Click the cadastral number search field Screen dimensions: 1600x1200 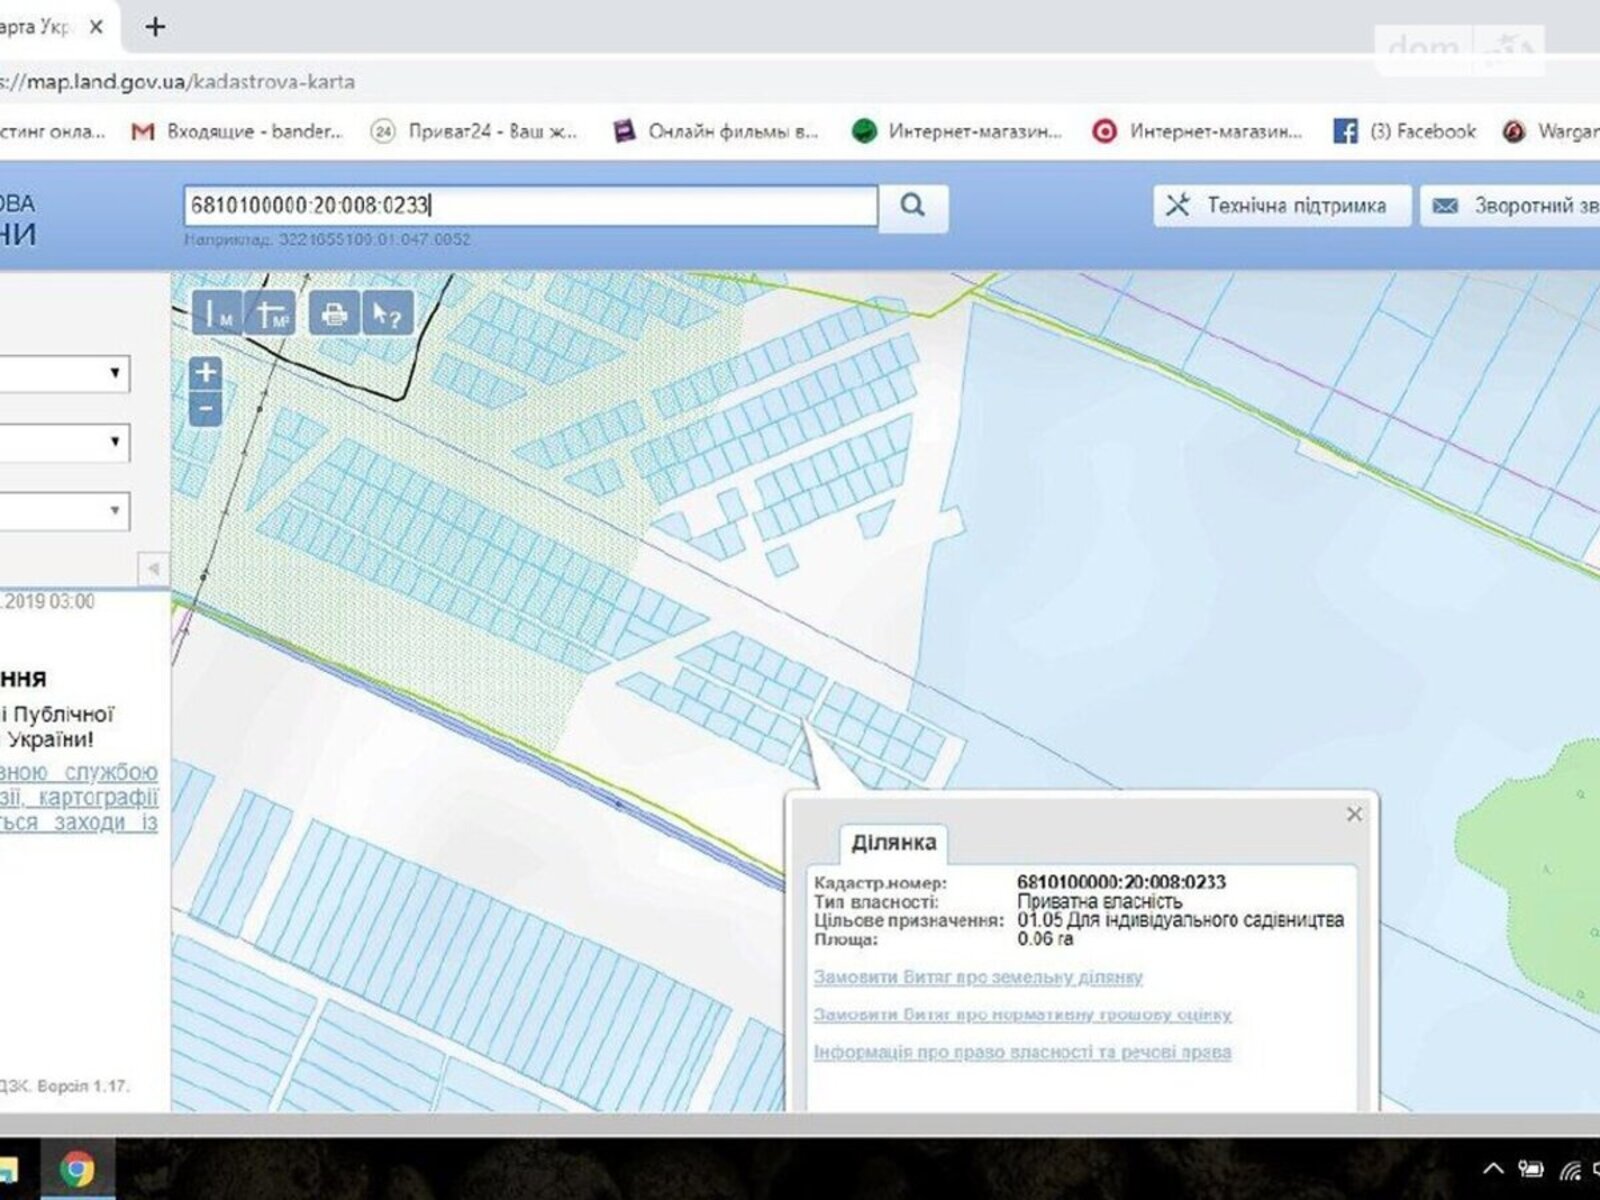[x=530, y=206]
